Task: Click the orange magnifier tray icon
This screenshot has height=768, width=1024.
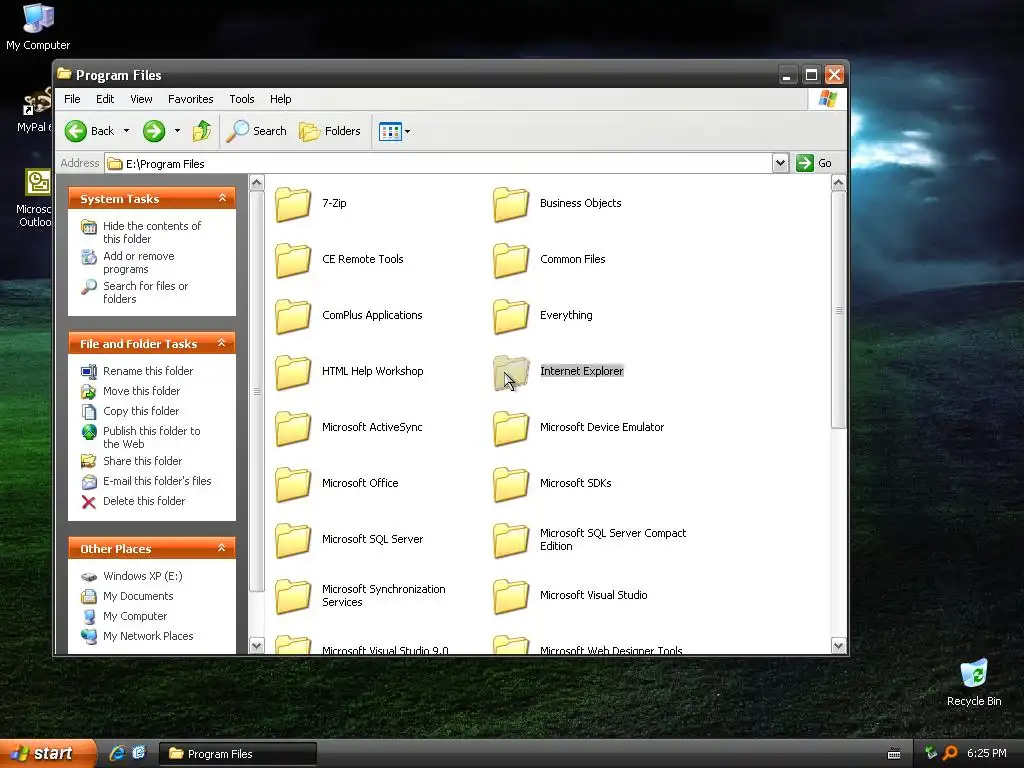Action: point(950,753)
